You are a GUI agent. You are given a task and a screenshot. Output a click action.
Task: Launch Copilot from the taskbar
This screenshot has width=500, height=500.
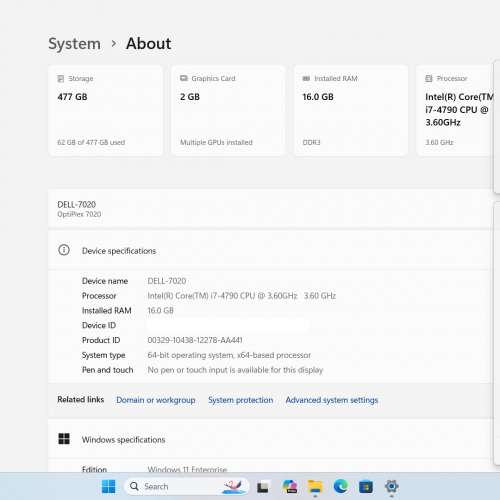[289, 487]
